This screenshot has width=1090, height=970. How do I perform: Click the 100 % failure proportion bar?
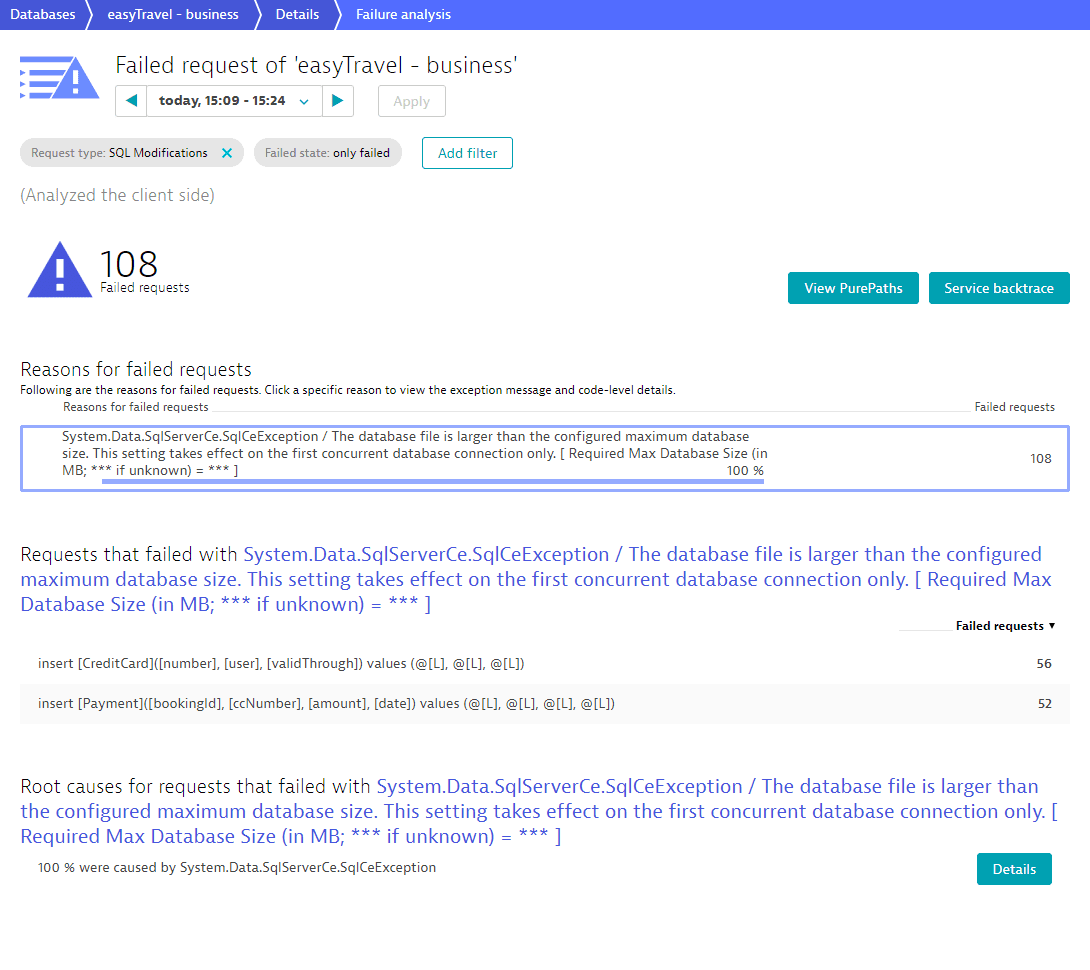click(x=432, y=480)
